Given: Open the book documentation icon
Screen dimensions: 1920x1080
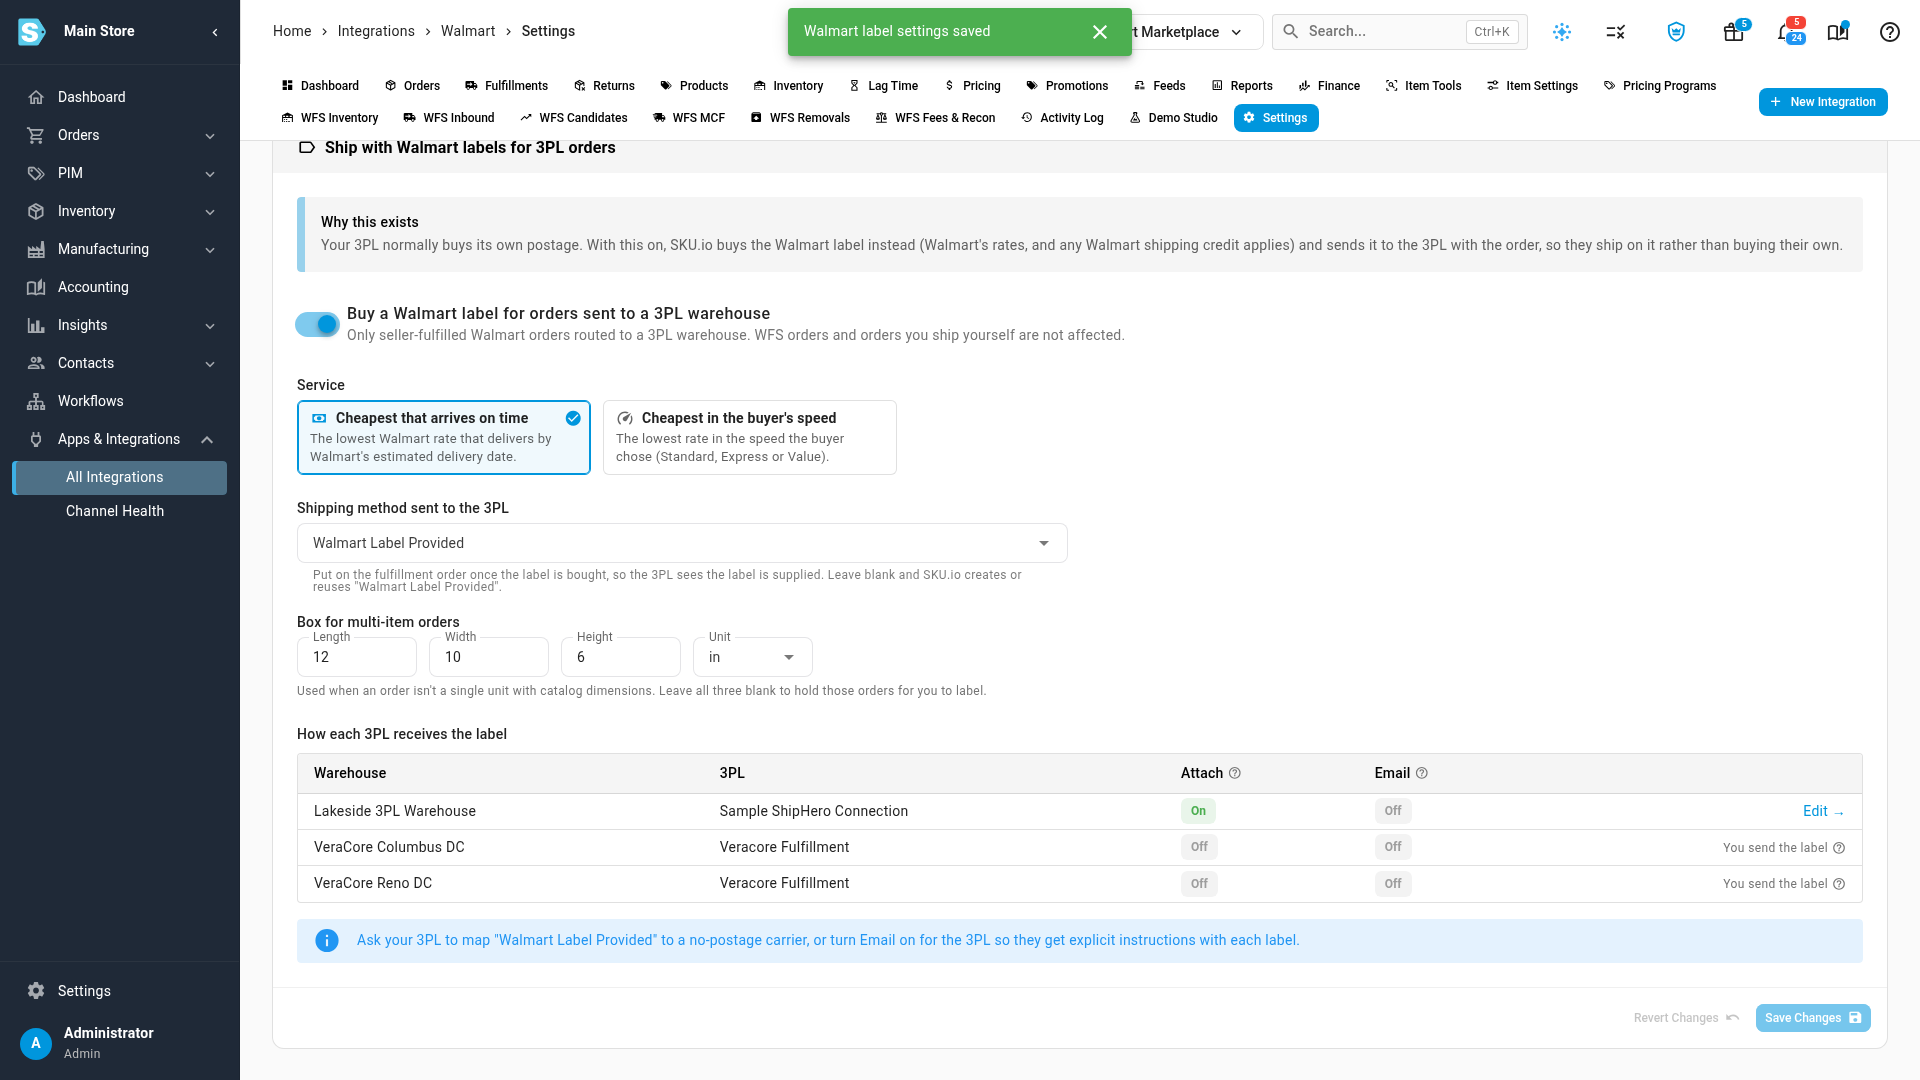Looking at the screenshot, I should pos(1838,32).
